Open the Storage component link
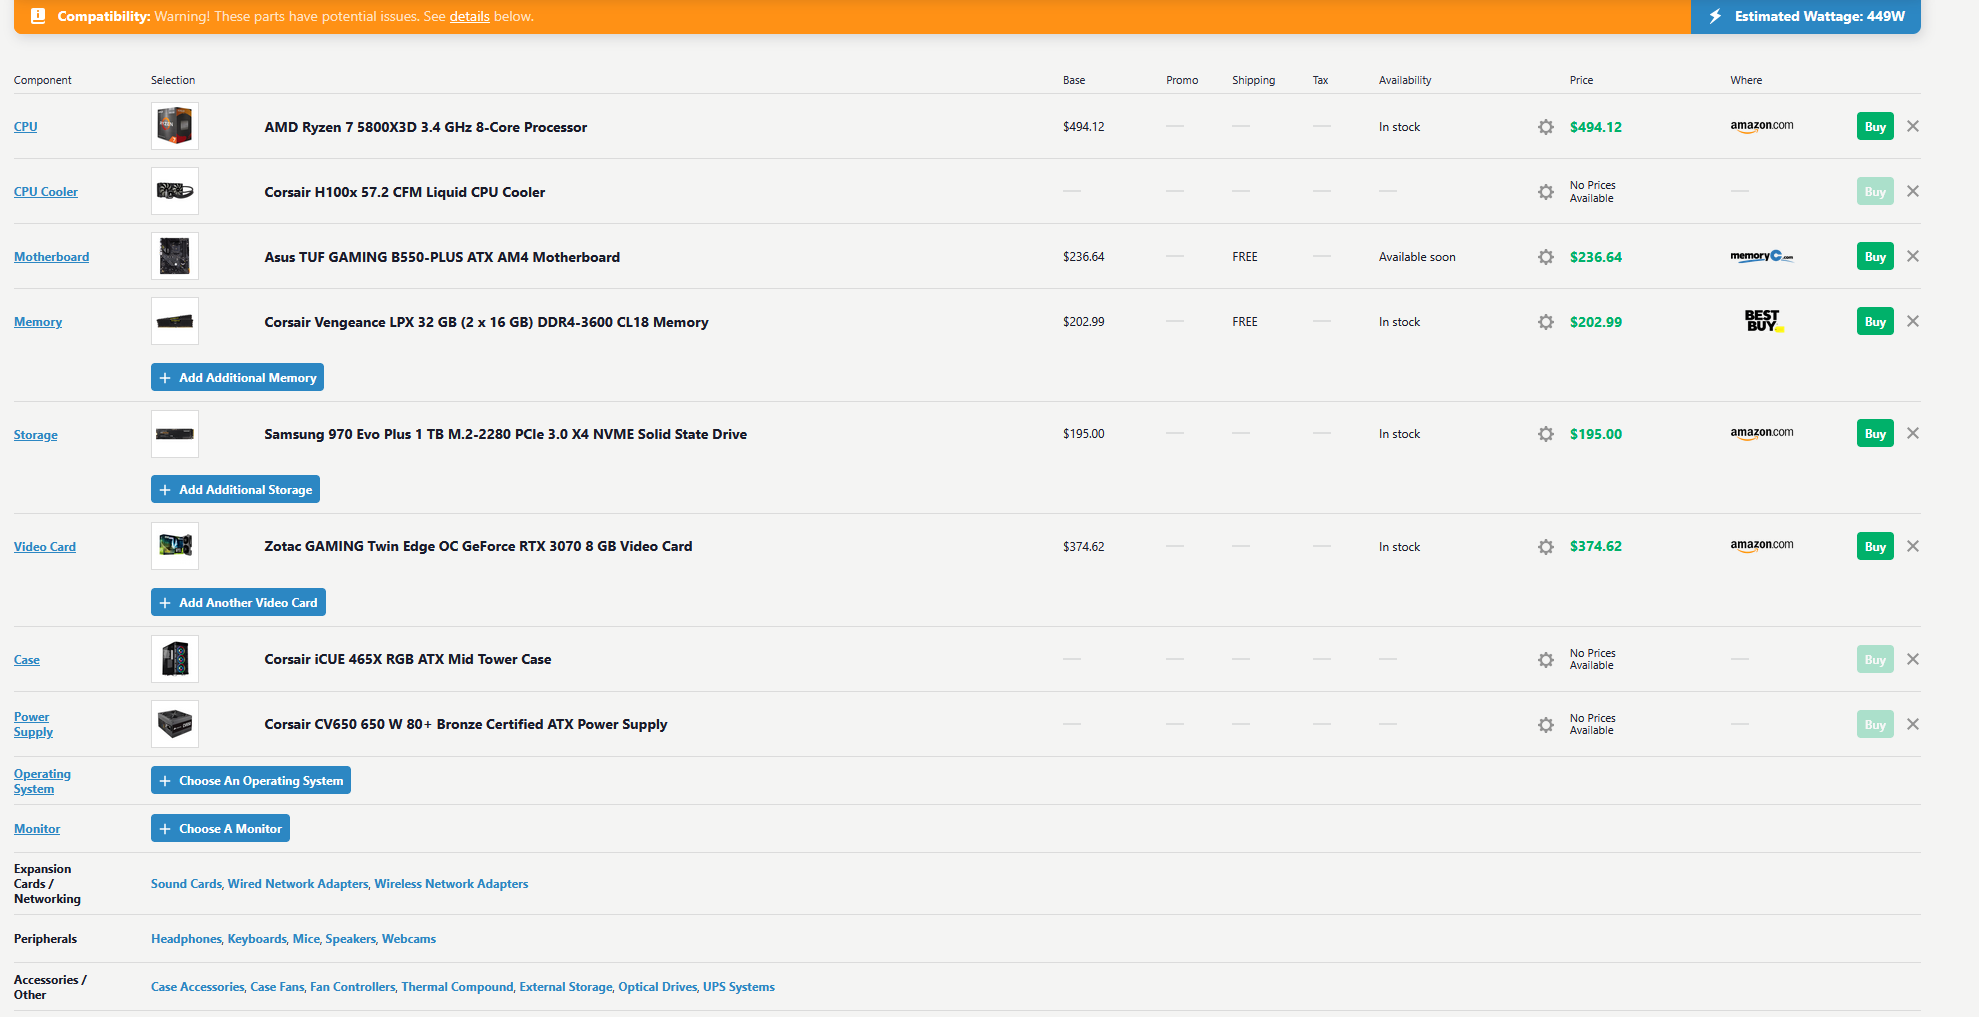 point(36,435)
